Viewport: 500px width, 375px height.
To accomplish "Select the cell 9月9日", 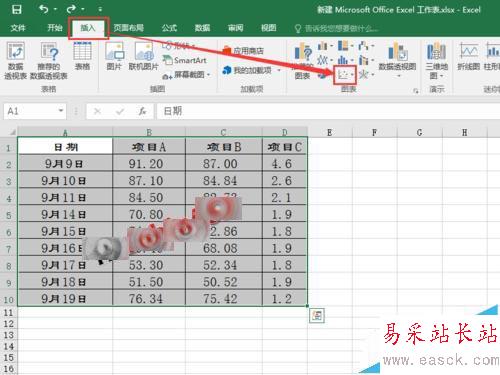I will point(65,164).
